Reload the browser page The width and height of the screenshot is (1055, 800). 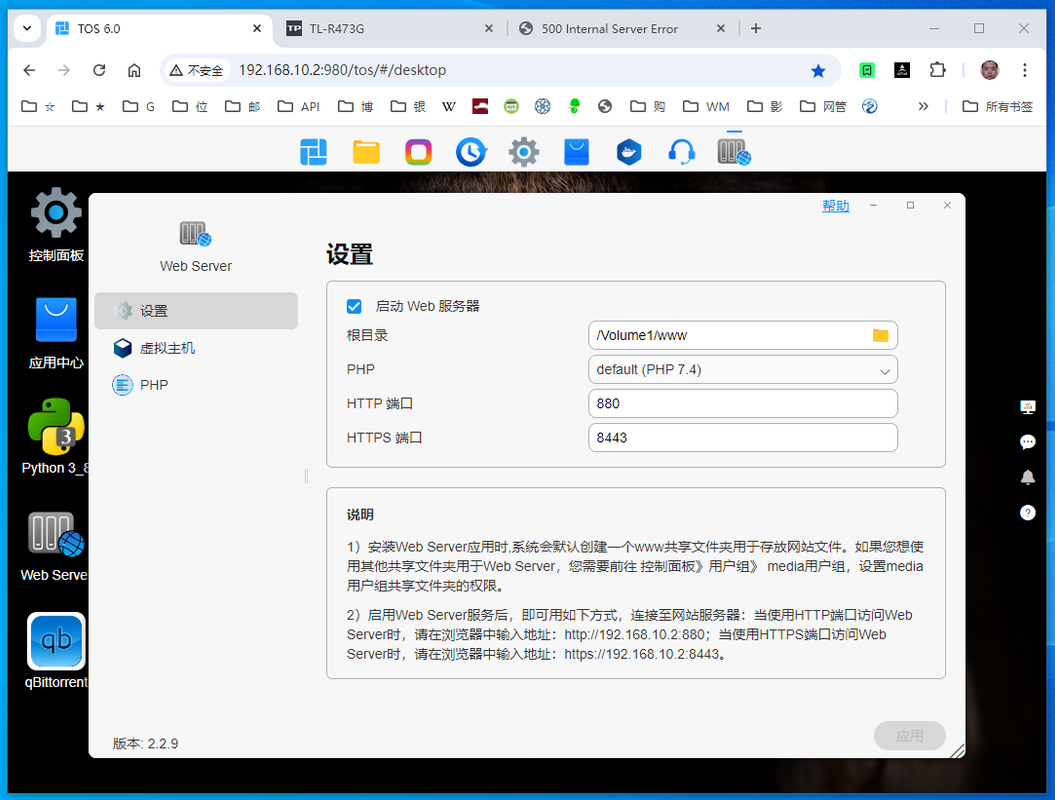pos(99,70)
